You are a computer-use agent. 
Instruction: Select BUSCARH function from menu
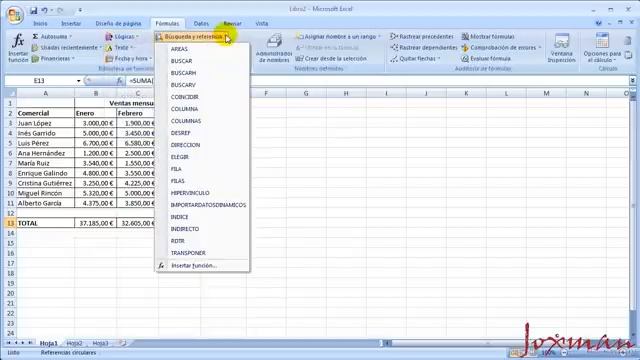coord(203,73)
